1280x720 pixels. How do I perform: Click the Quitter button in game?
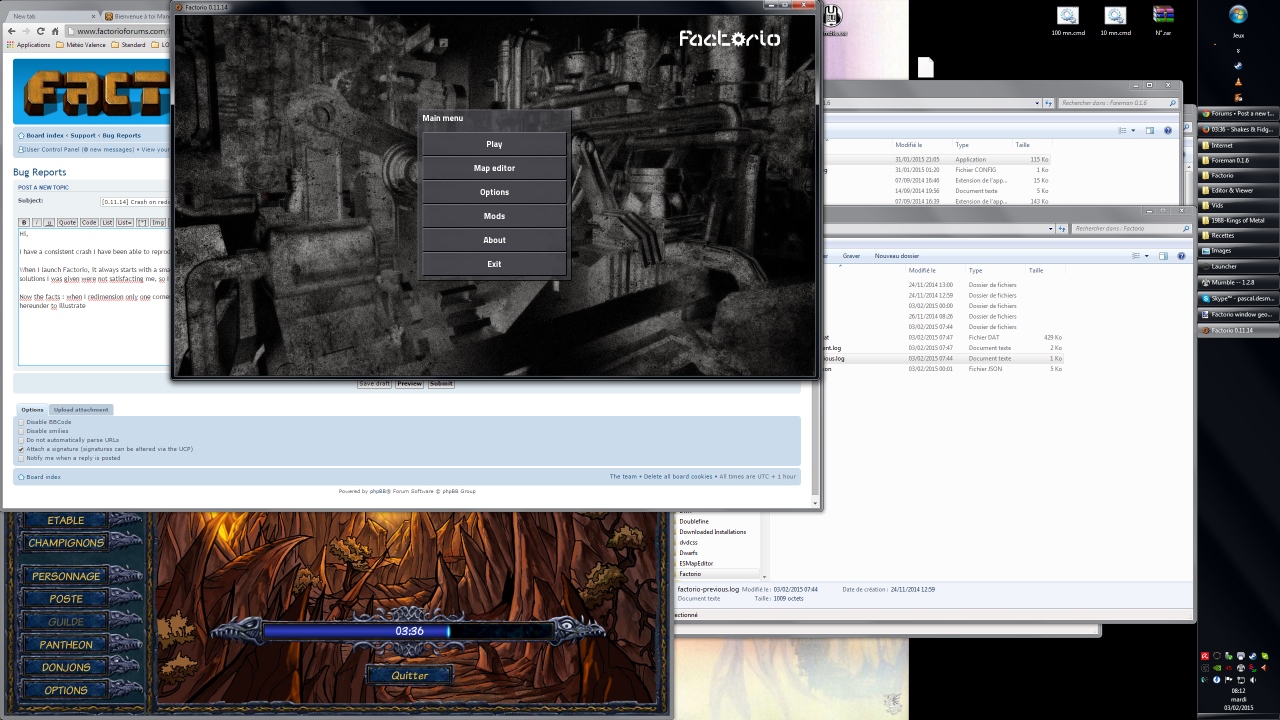pyautogui.click(x=410, y=676)
